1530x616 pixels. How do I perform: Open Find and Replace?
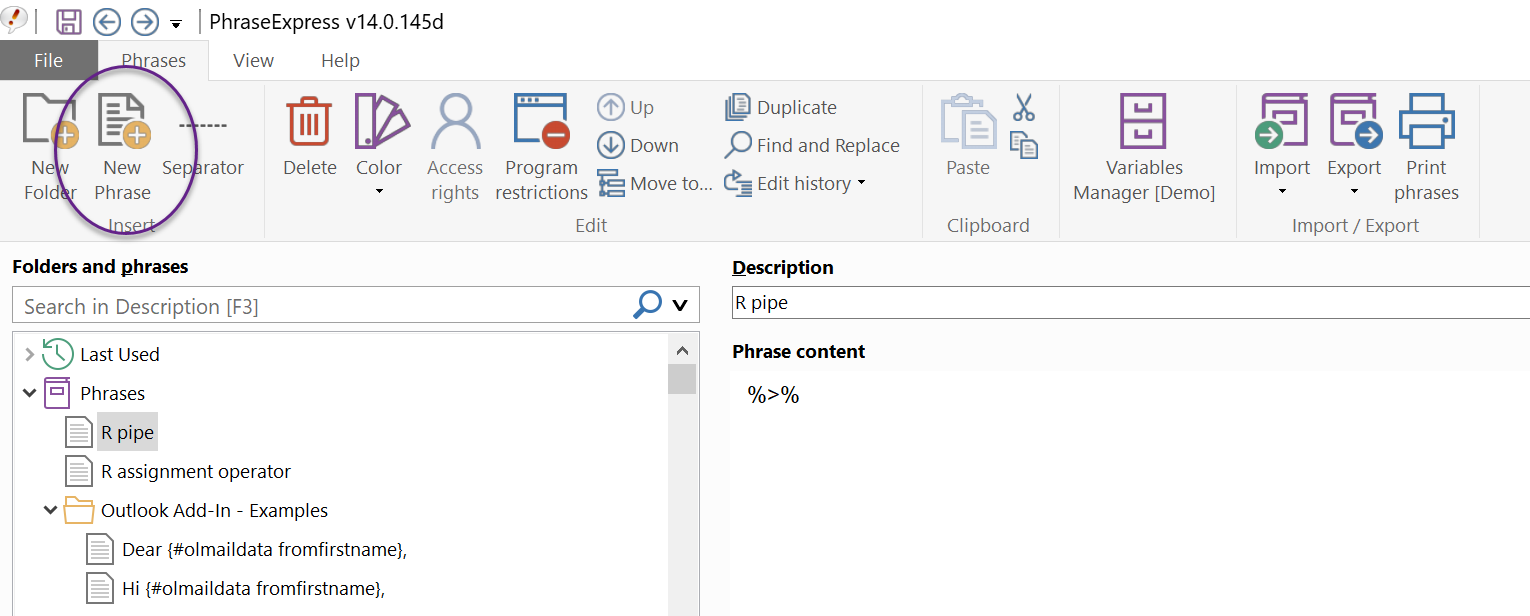[x=813, y=146]
